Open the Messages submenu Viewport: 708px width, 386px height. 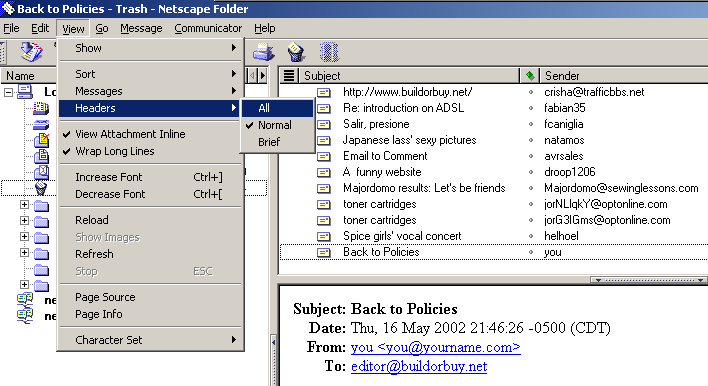tap(150, 91)
